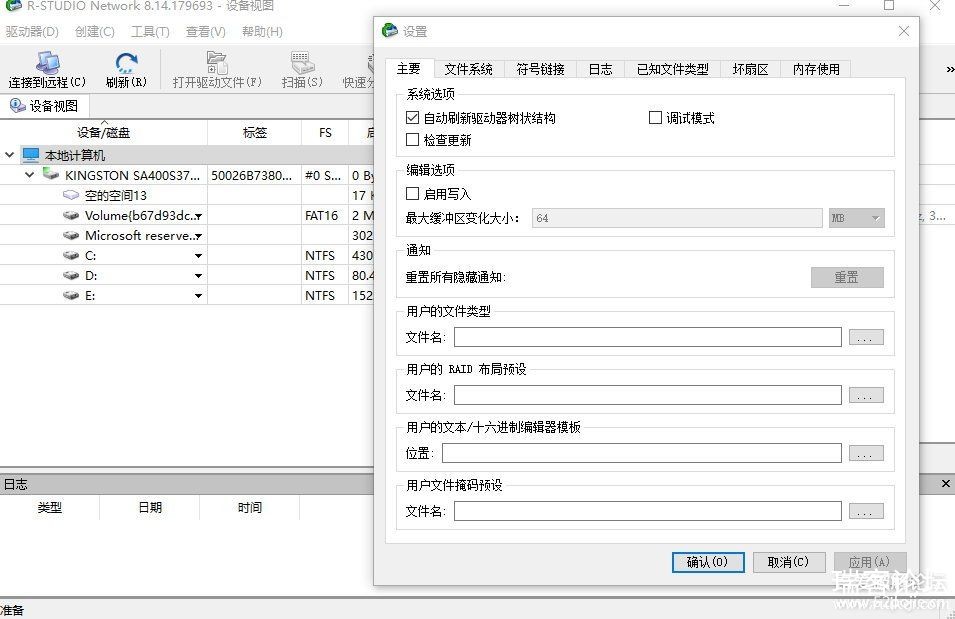Screen dimensions: 955x619
Task: Open the 工具(T) menu
Action: 150,32
